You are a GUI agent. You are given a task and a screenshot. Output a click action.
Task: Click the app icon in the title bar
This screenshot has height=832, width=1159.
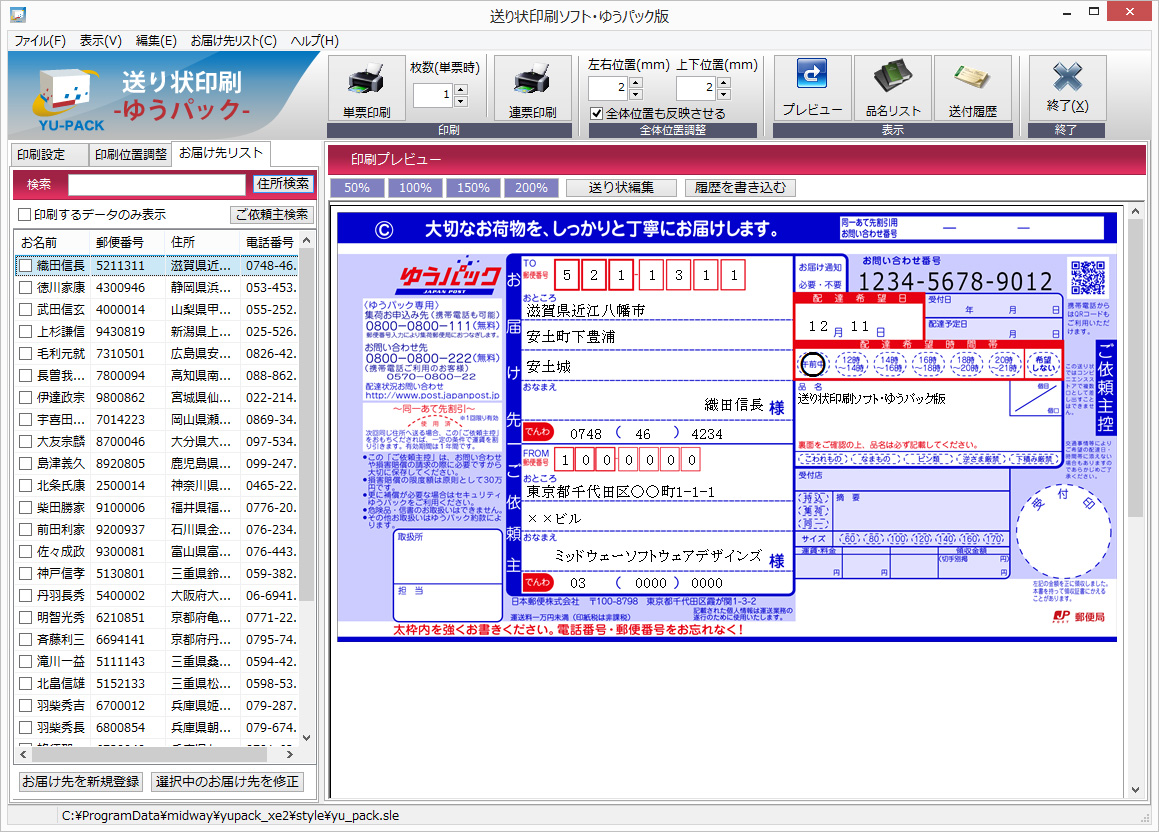[18, 14]
